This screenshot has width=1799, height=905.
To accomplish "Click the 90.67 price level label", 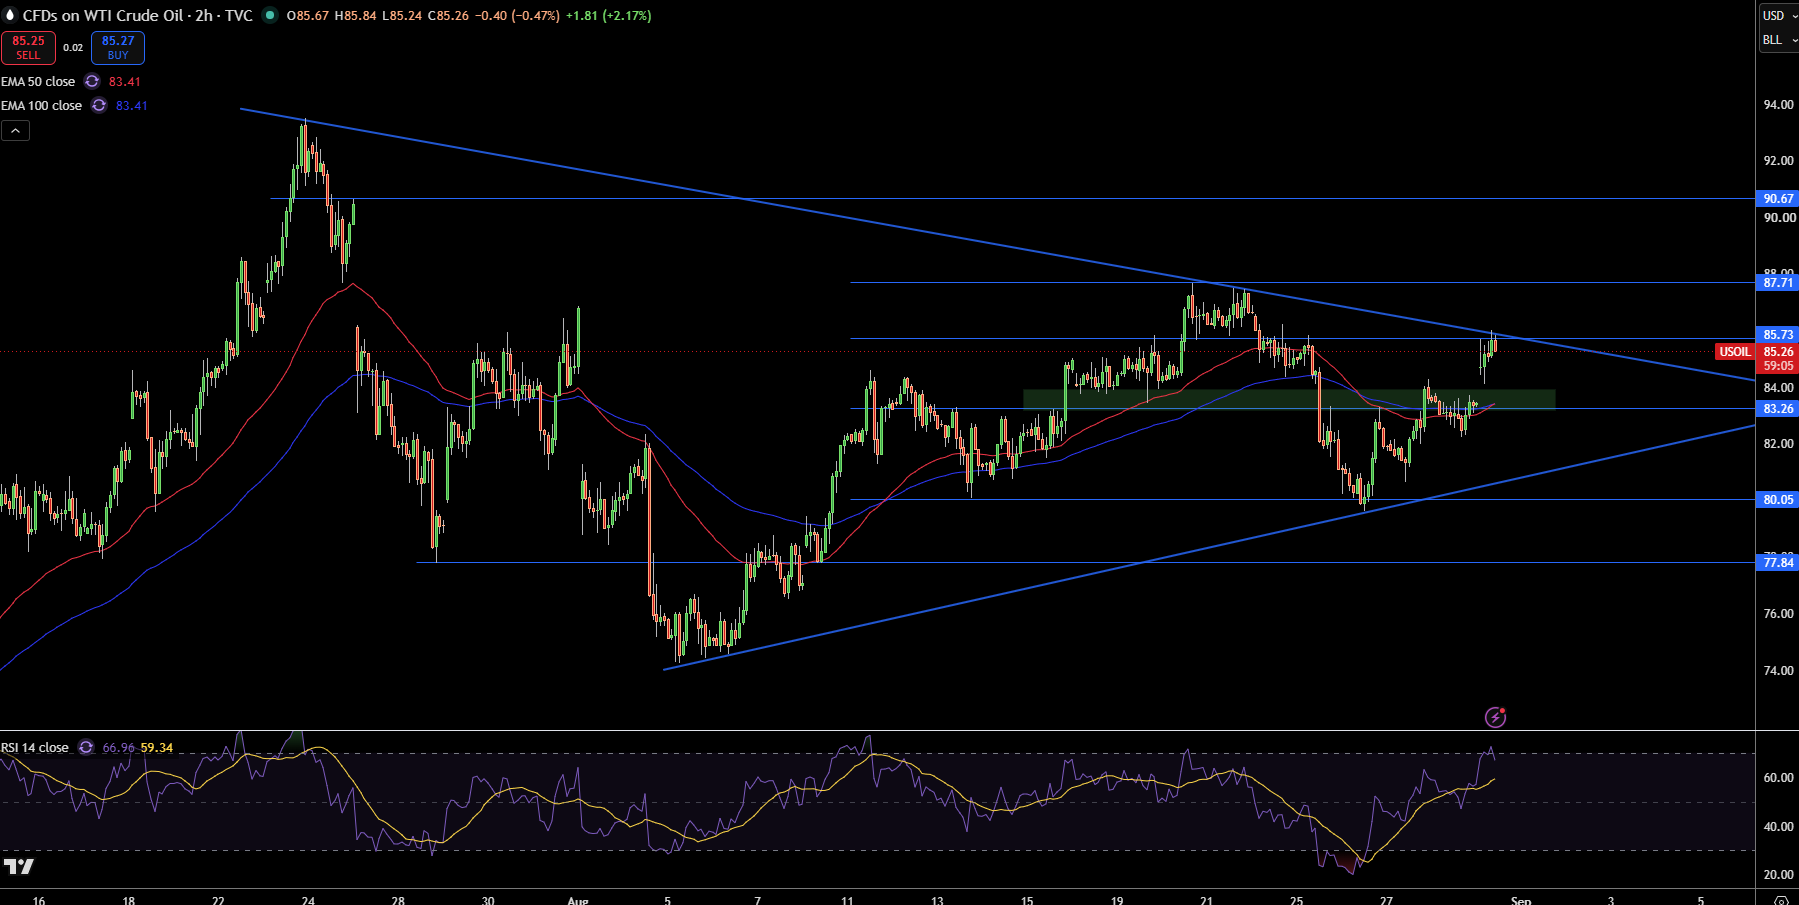I will point(1778,199).
